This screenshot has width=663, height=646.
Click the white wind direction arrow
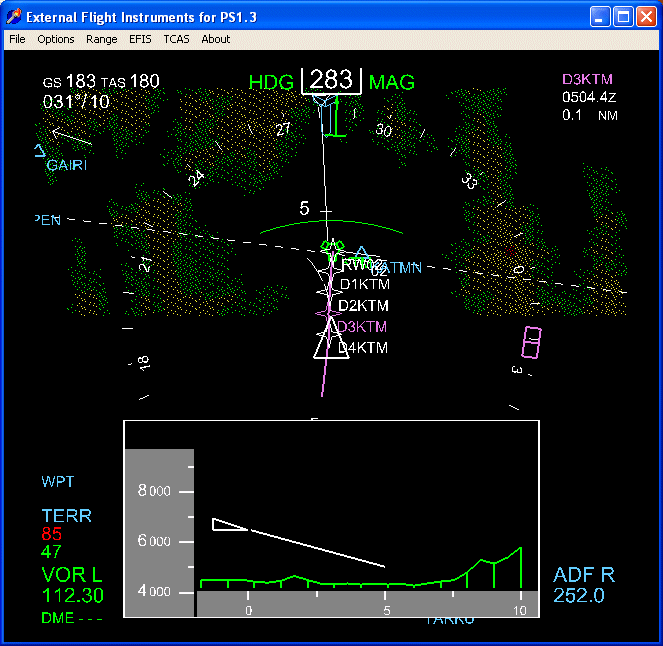(72, 135)
